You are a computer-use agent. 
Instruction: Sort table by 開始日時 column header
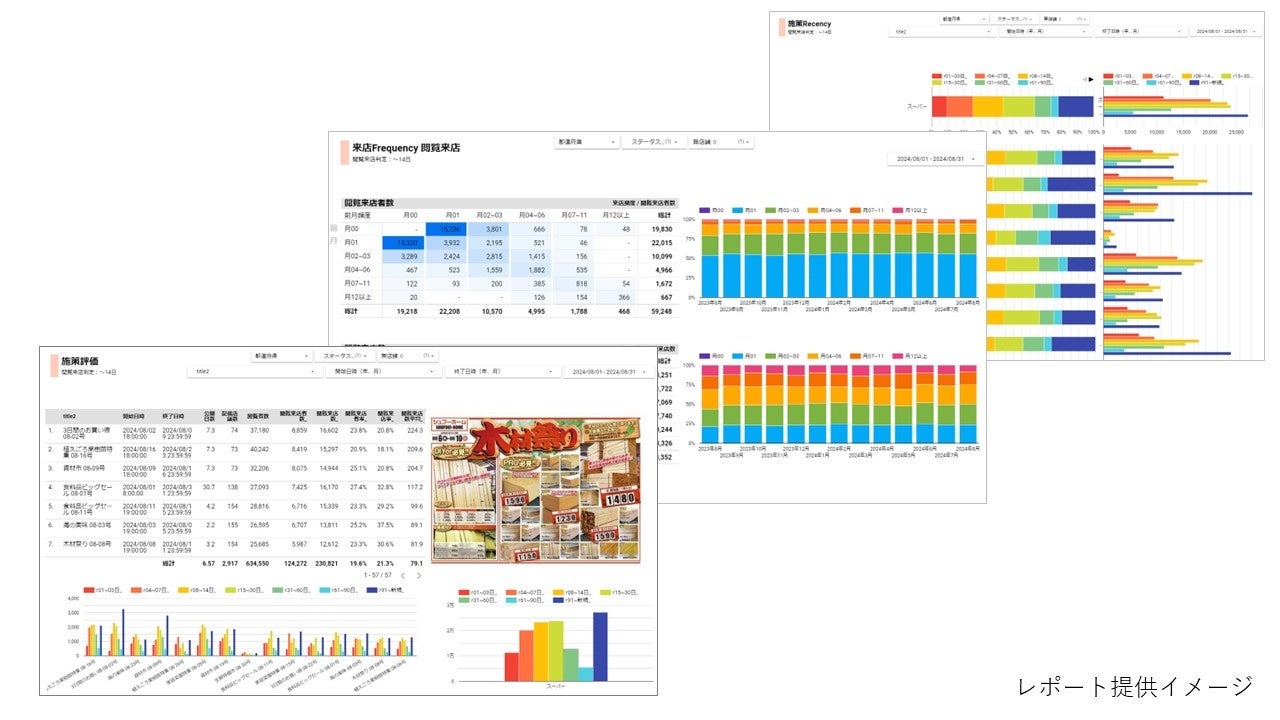pos(133,415)
